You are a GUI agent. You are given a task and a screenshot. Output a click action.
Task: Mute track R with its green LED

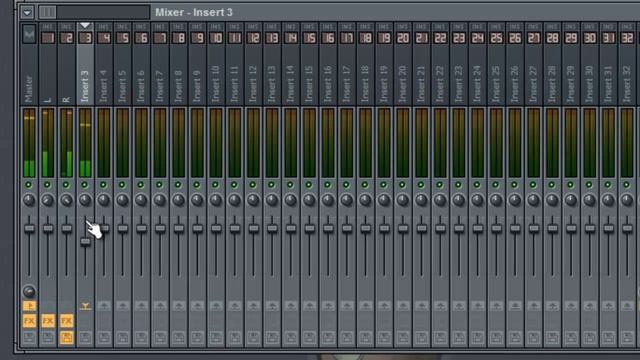66,185
